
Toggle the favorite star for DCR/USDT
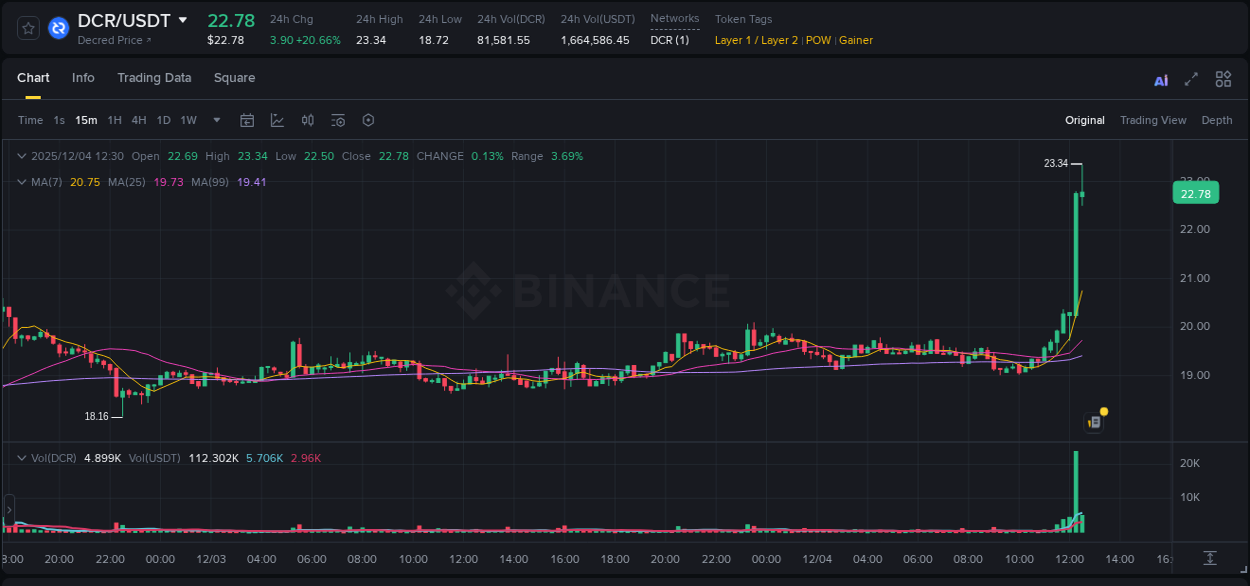27,28
